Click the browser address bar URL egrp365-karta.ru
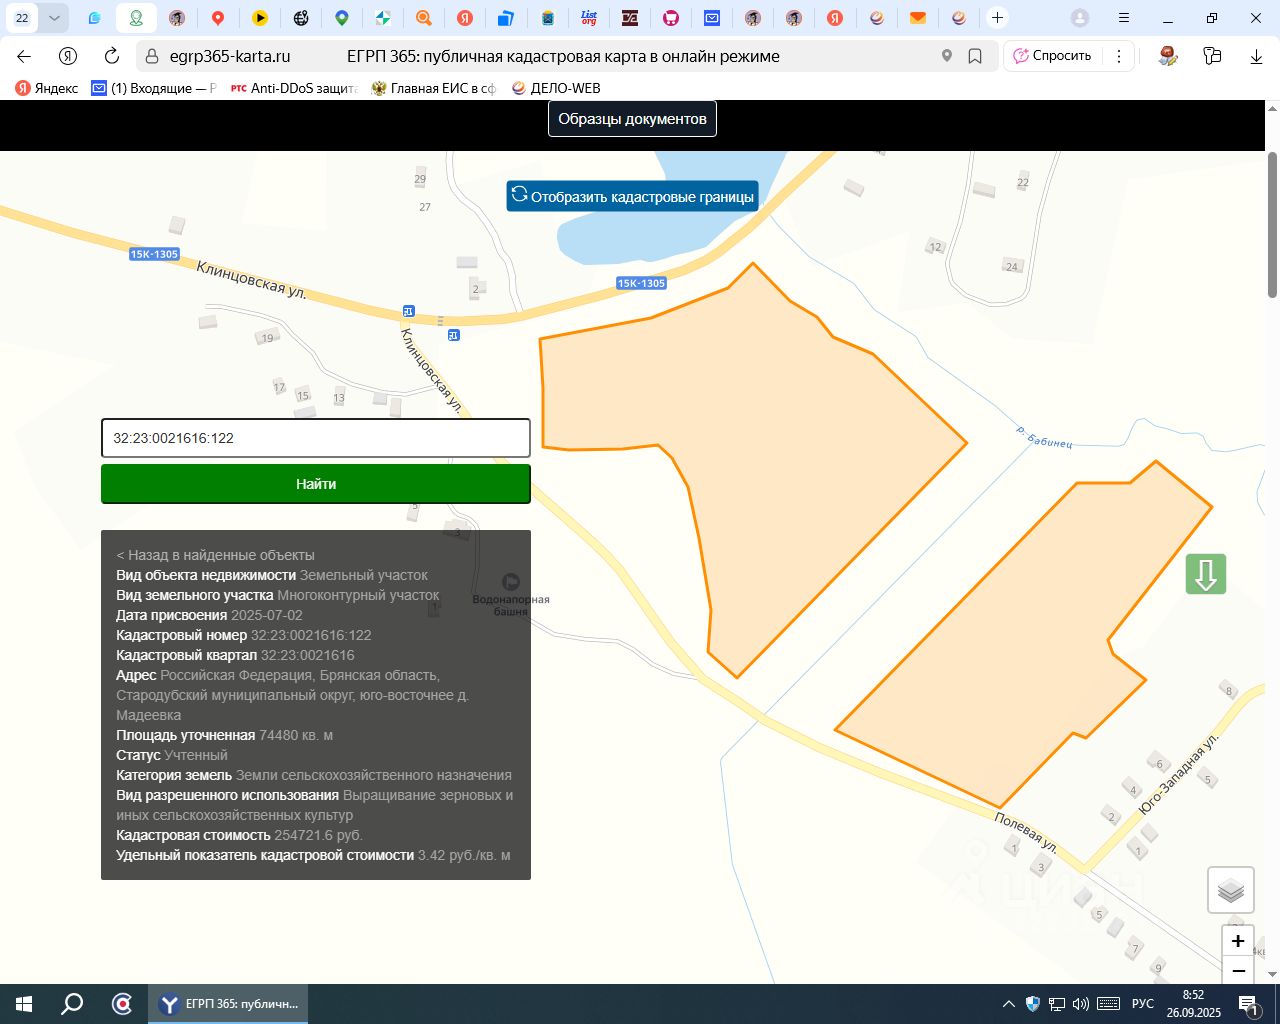1280x1024 pixels. [230, 56]
